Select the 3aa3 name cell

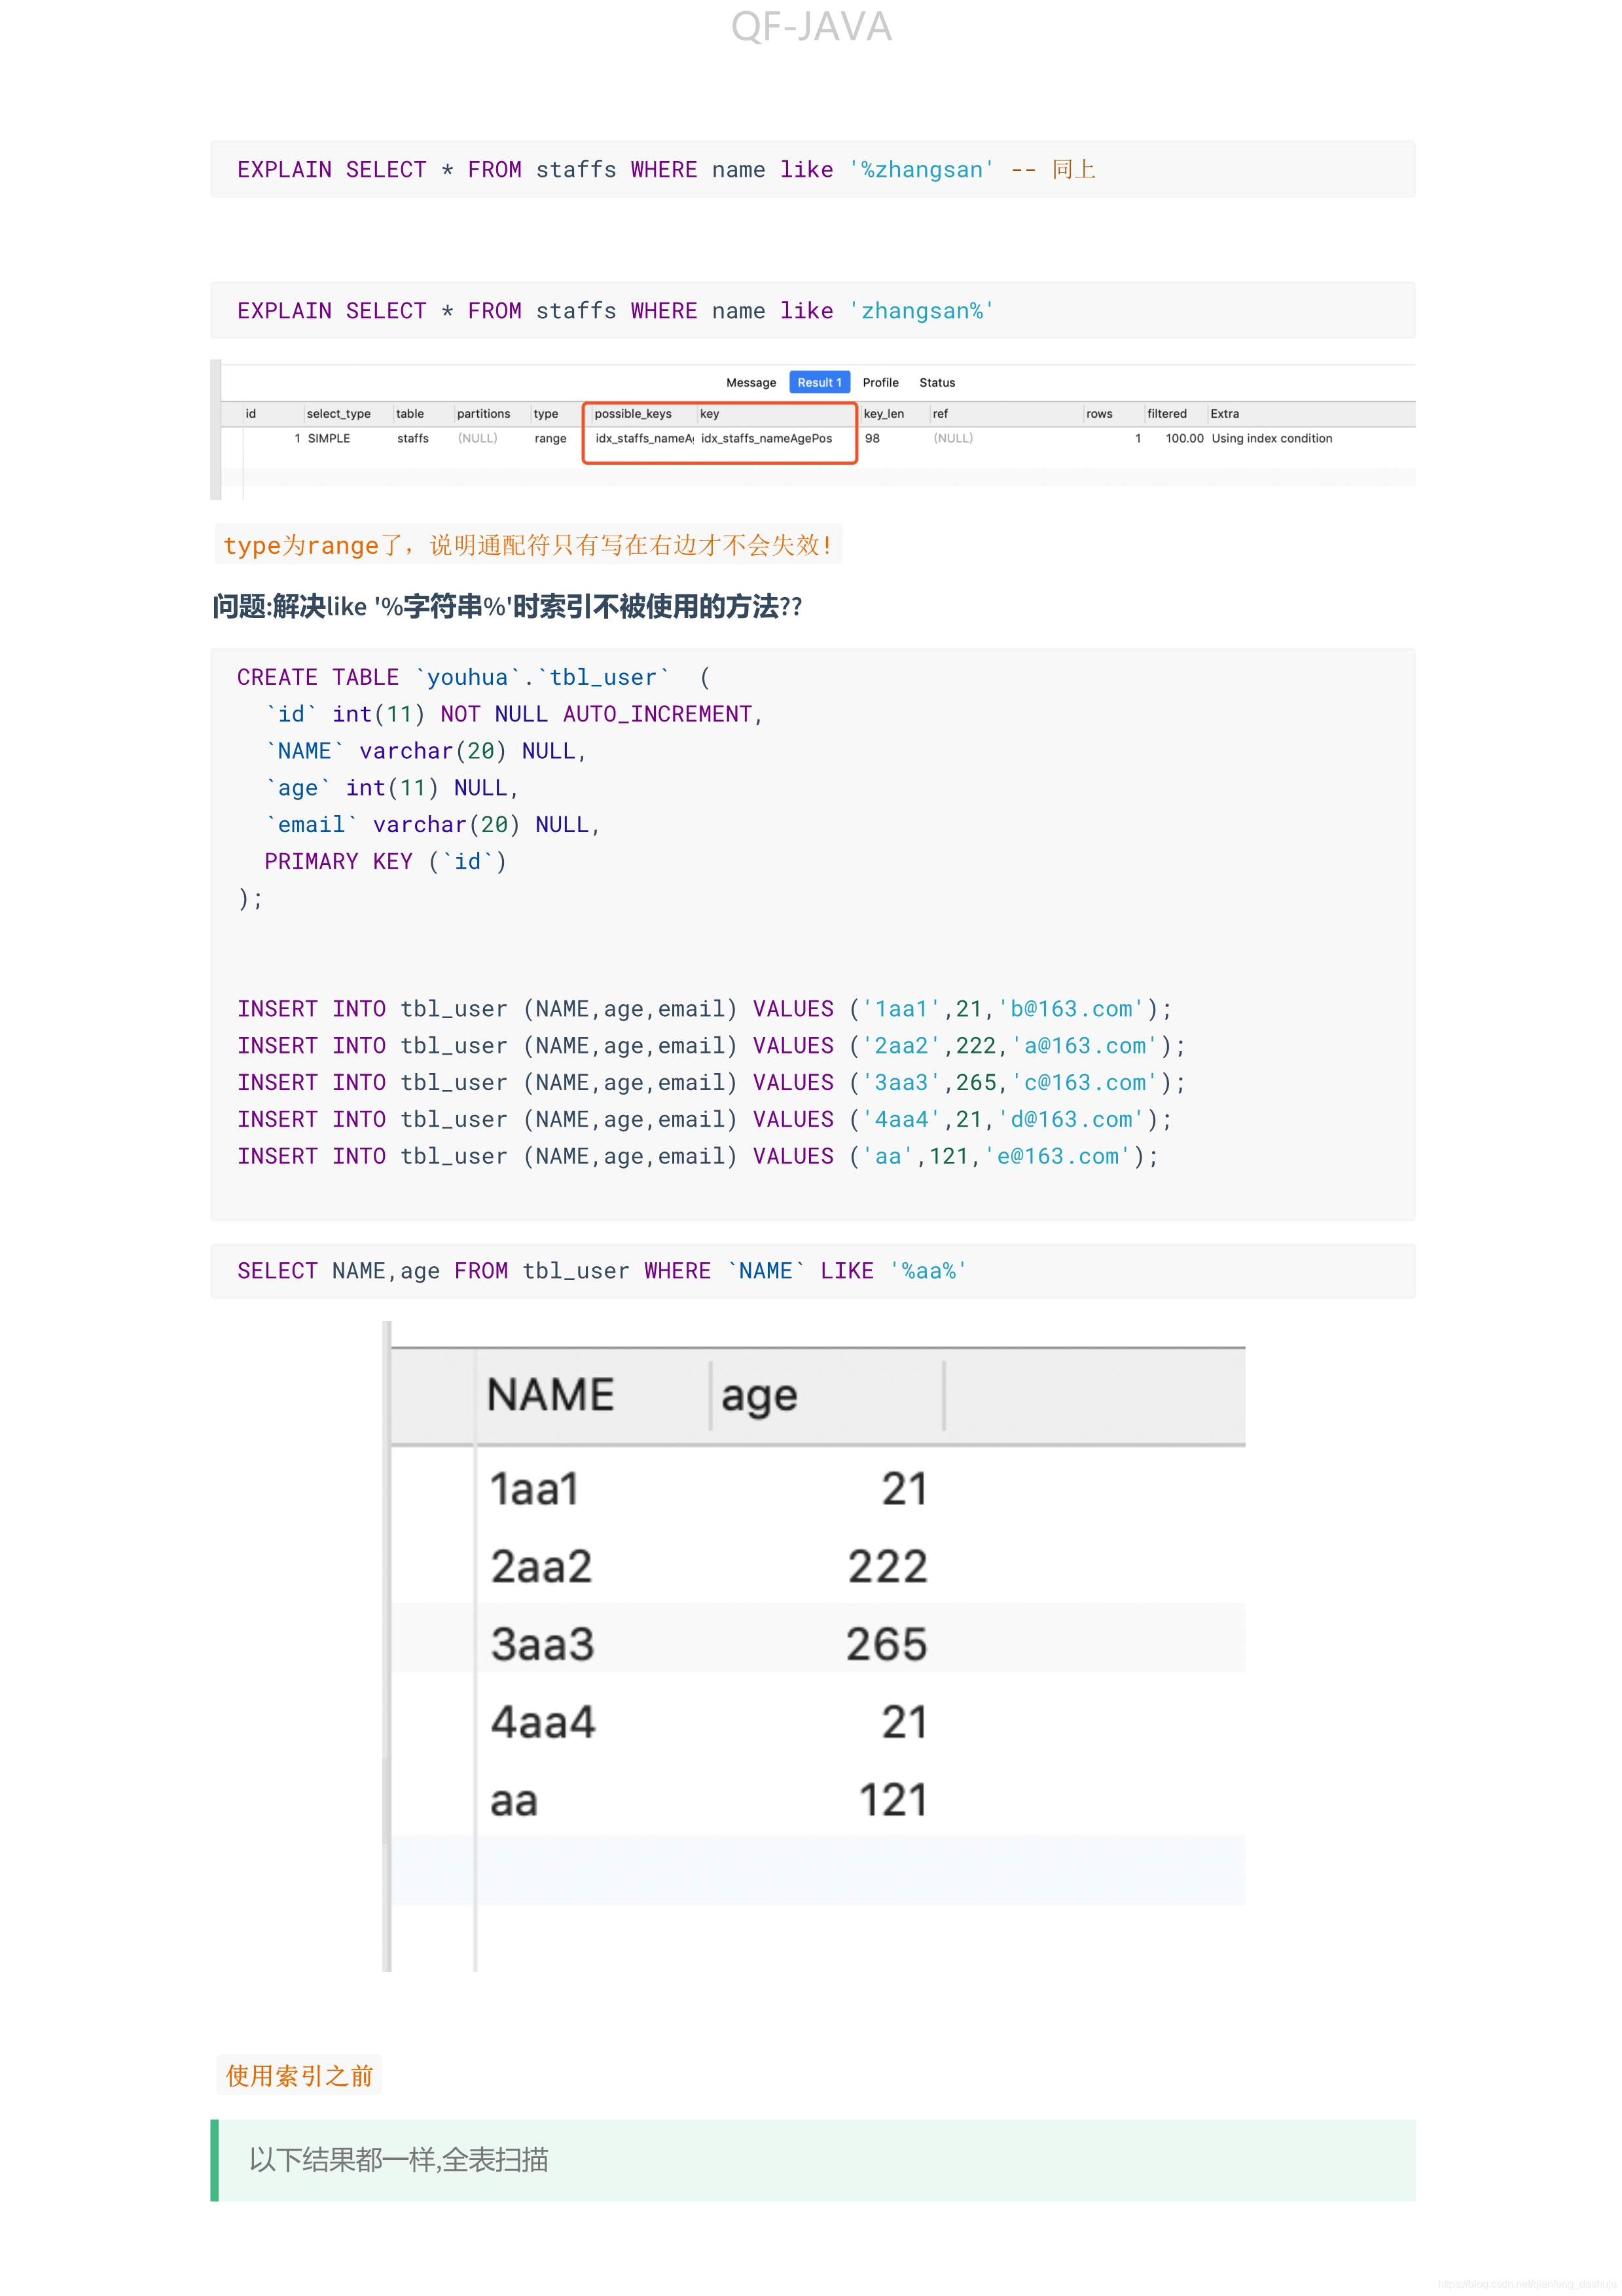click(542, 1644)
